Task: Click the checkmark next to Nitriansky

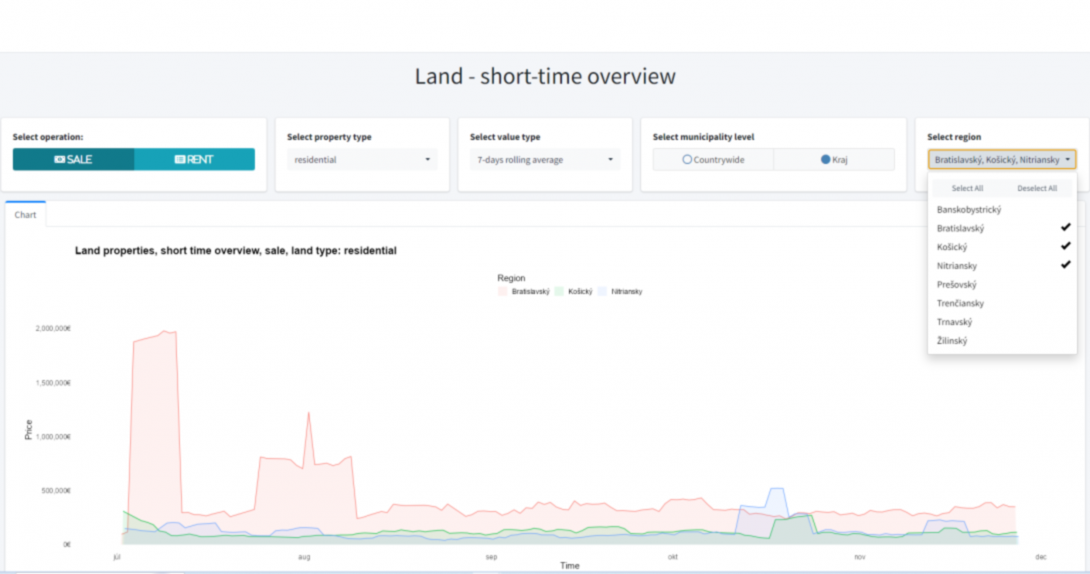Action: tap(1065, 265)
